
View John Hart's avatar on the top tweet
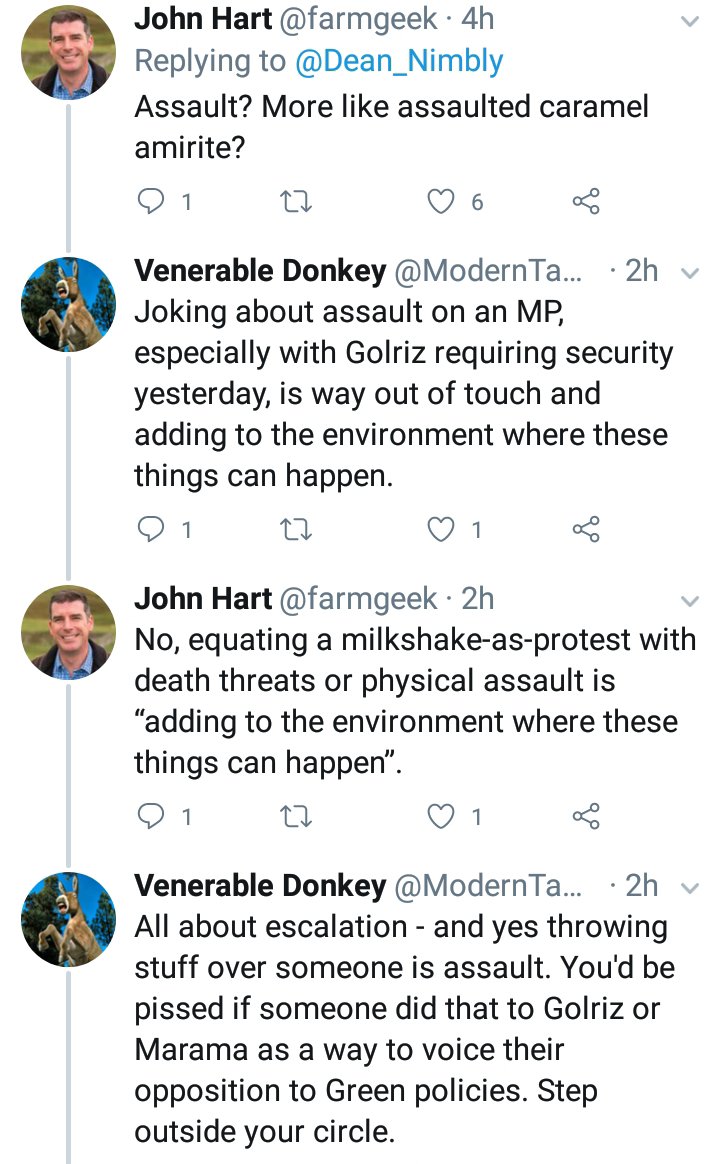point(68,52)
